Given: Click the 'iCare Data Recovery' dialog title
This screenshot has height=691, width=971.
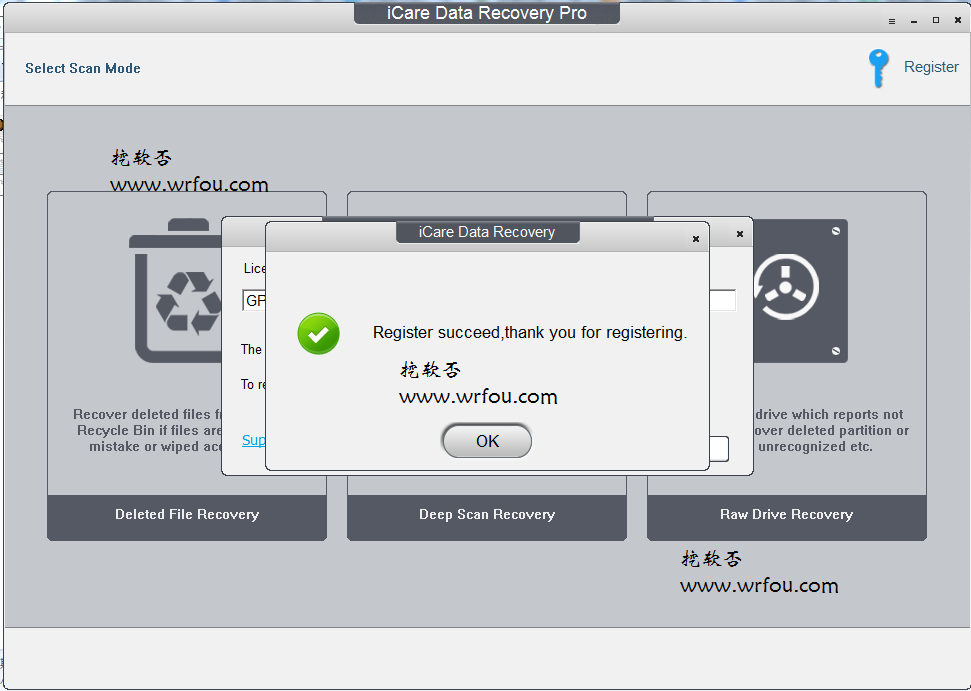Looking at the screenshot, I should pyautogui.click(x=487, y=232).
